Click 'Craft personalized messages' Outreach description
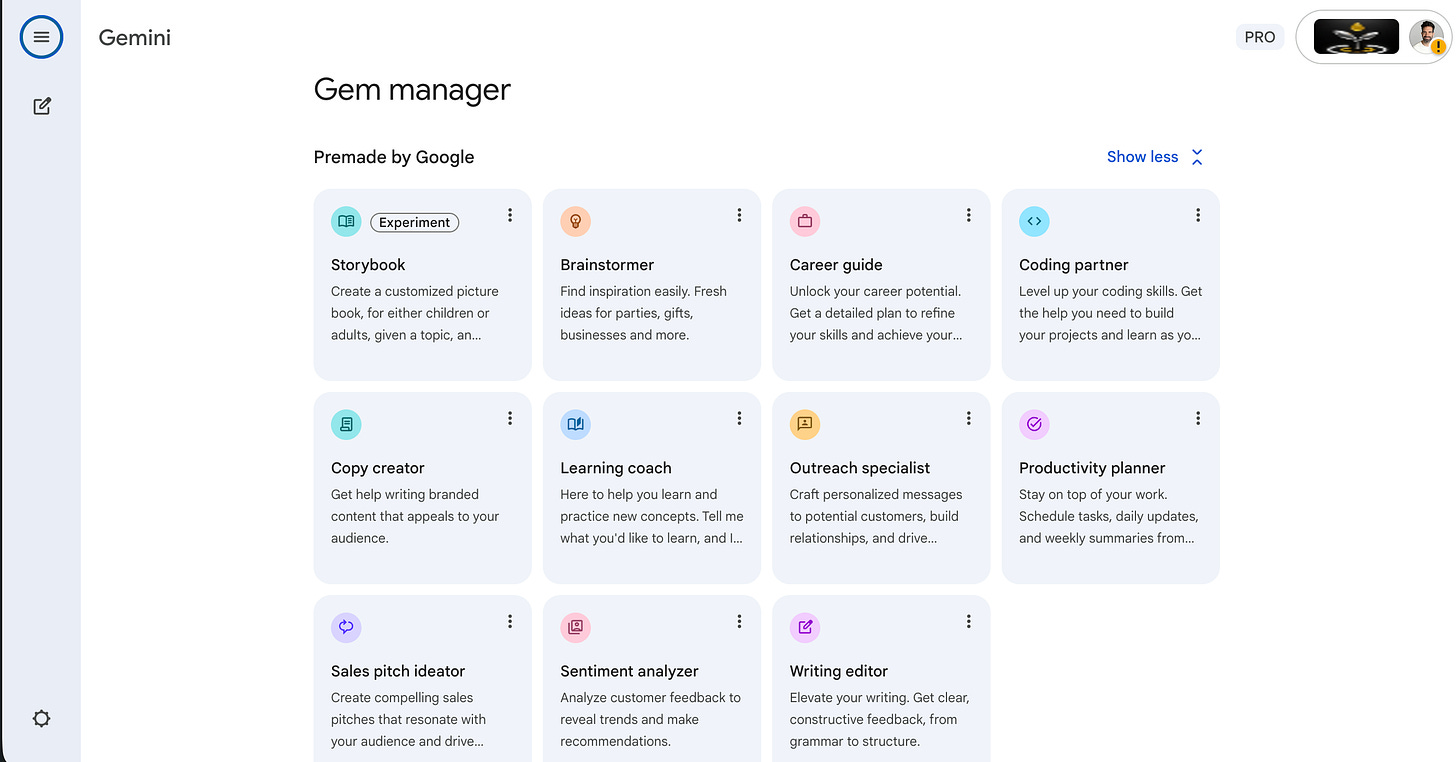 pyautogui.click(x=876, y=516)
